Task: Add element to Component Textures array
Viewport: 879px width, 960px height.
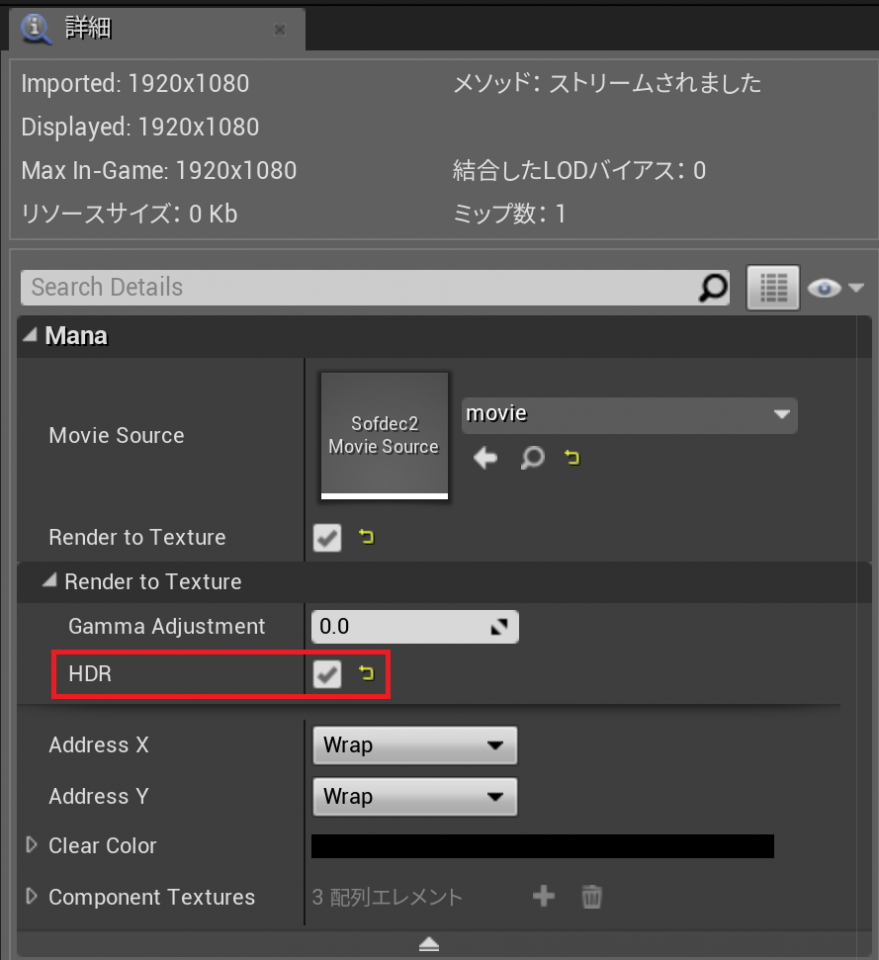Action: pos(544,896)
